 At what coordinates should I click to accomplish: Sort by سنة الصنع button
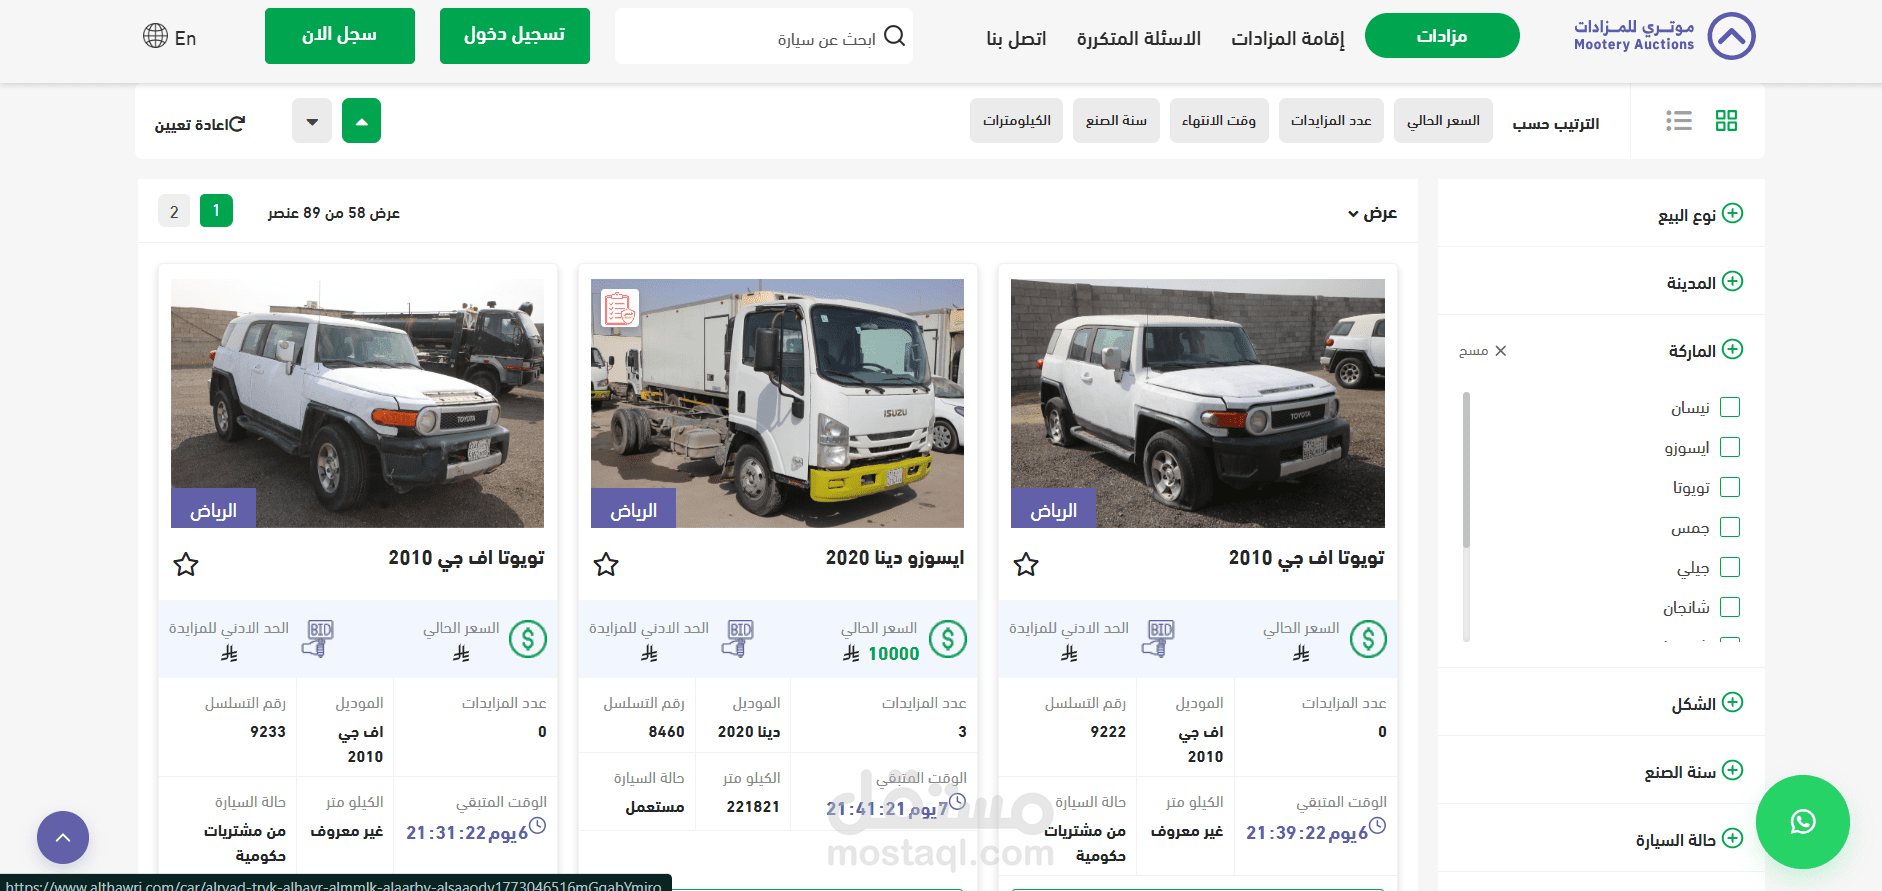(1116, 121)
